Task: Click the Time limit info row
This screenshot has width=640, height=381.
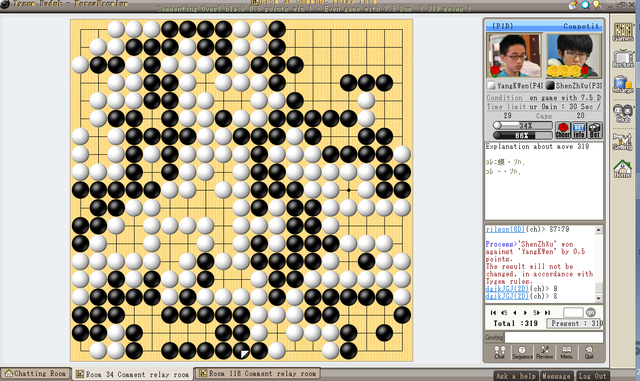Action: click(544, 107)
